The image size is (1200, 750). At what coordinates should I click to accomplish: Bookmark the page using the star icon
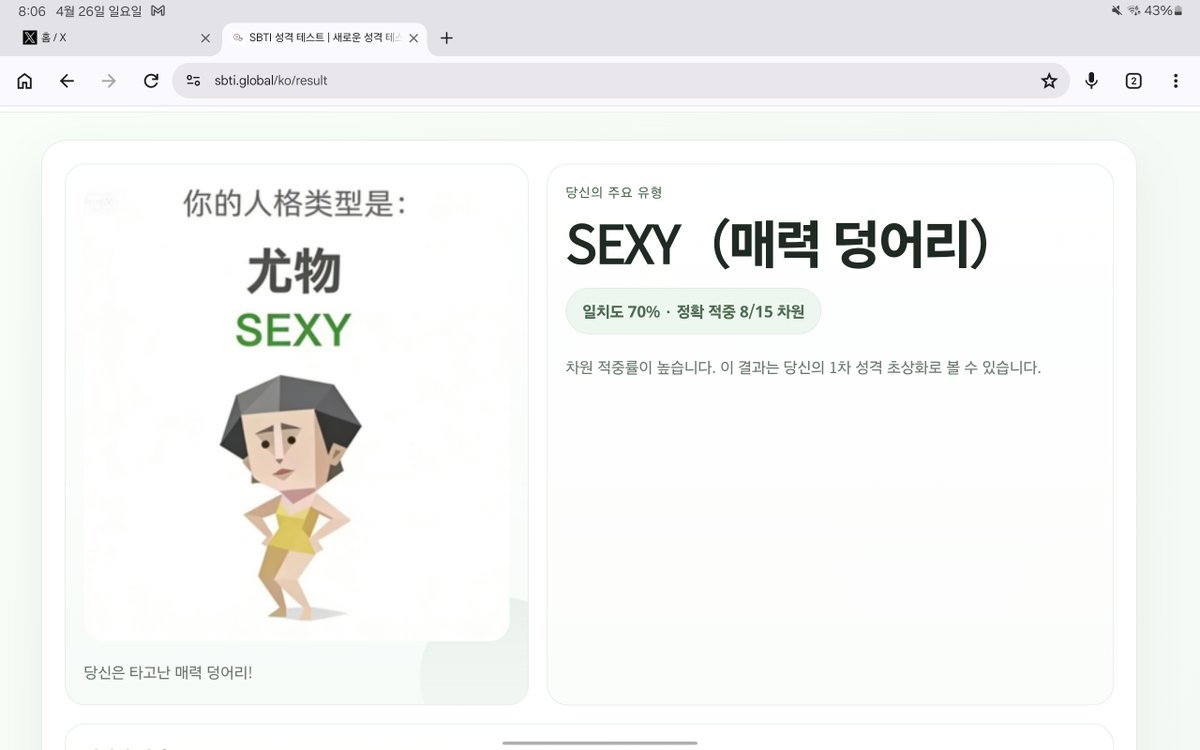point(1049,81)
